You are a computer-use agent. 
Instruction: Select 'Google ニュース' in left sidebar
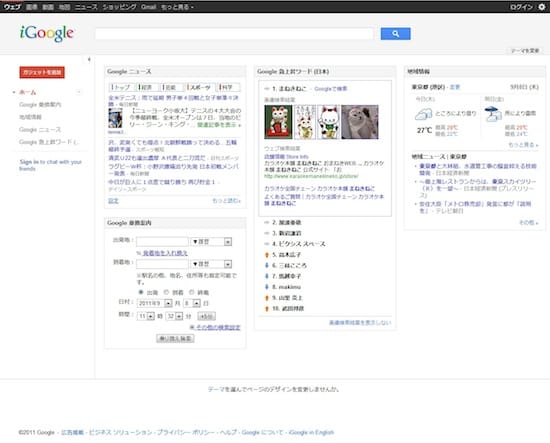[x=40, y=129]
